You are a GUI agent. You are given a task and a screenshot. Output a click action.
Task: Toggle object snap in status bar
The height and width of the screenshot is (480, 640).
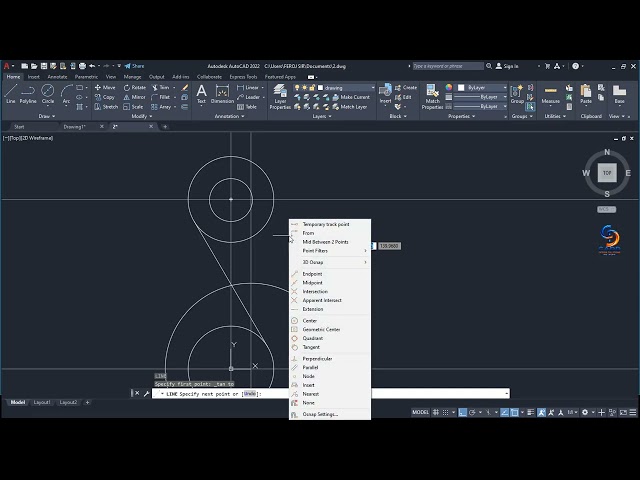(x=514, y=412)
